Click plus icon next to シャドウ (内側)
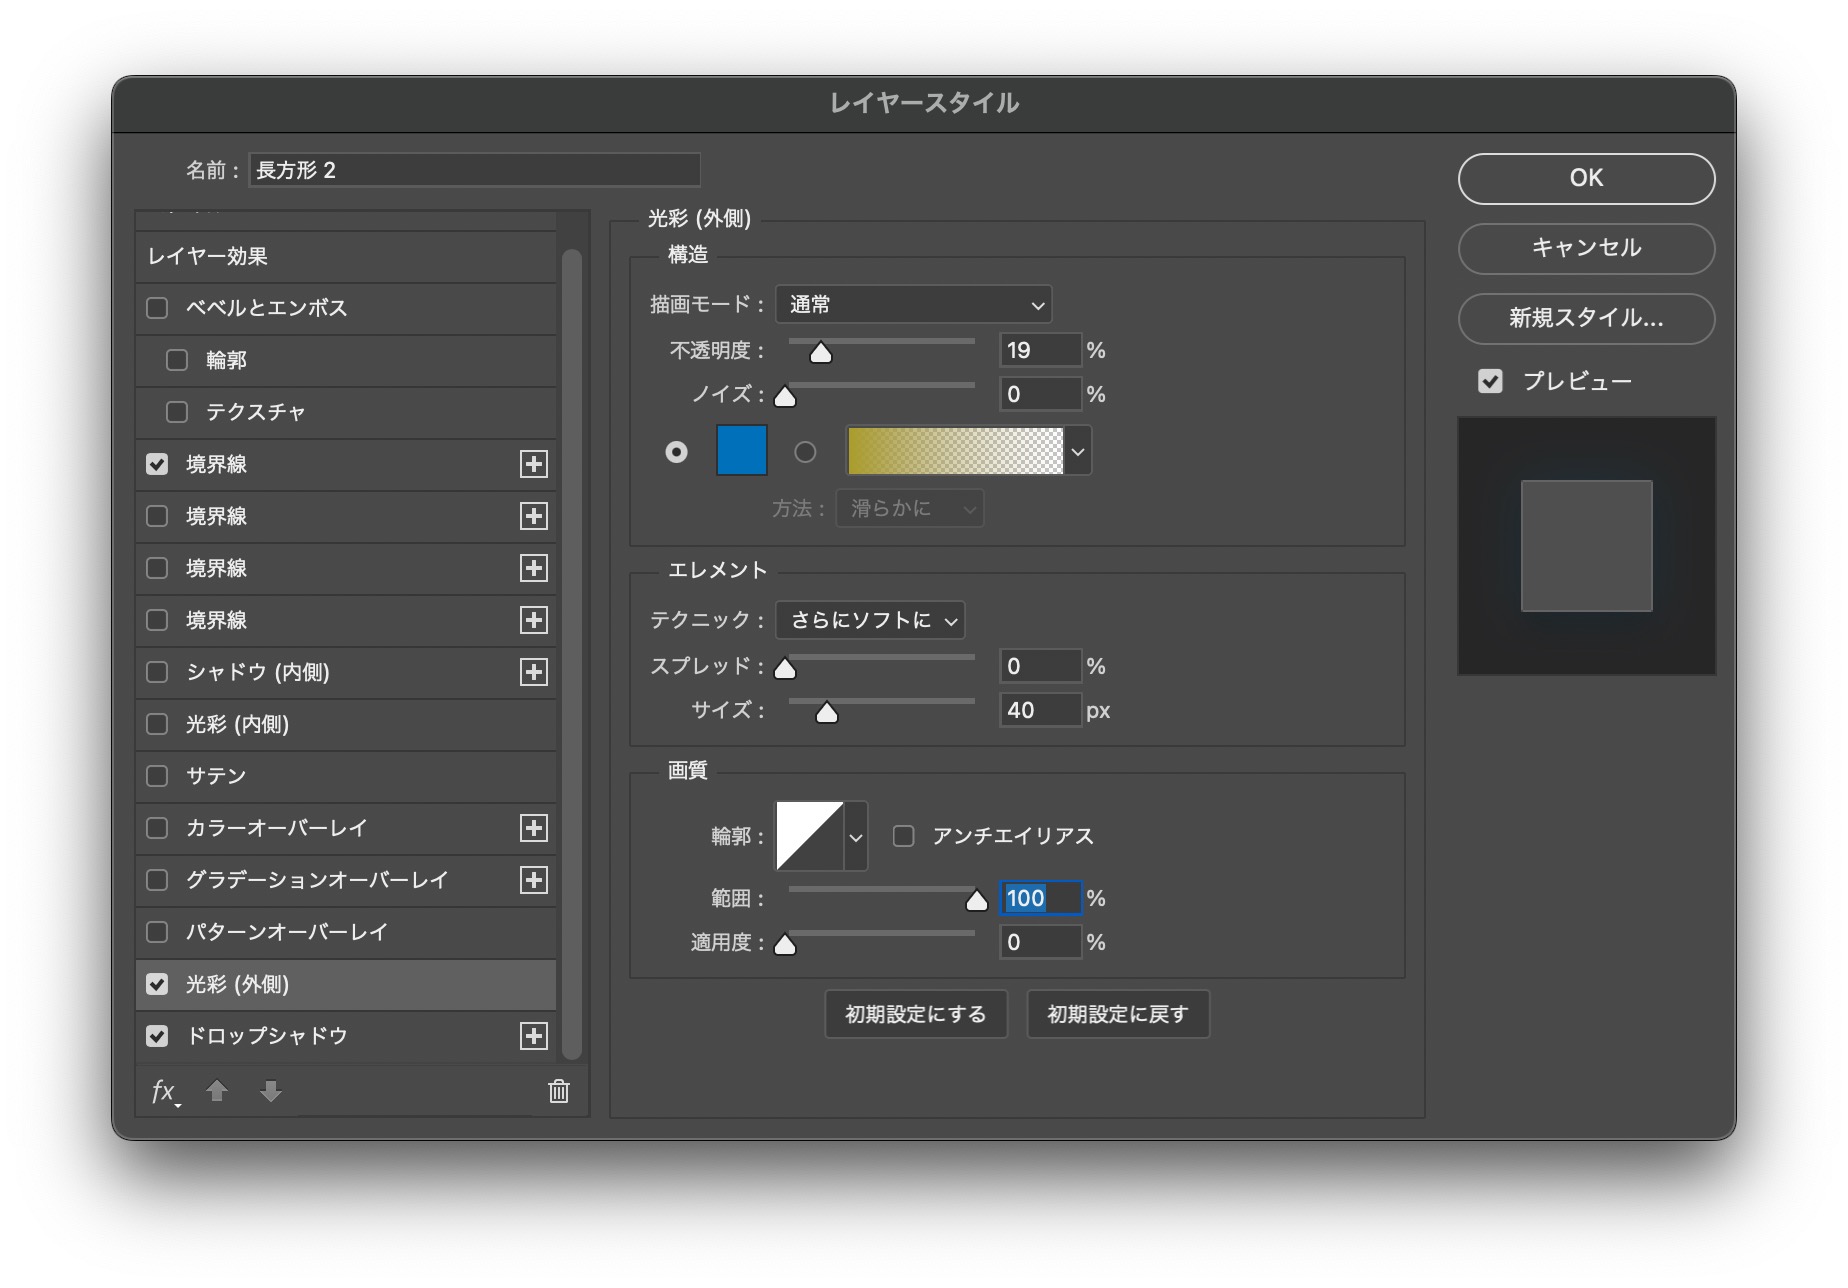The image size is (1848, 1288). coord(534,672)
